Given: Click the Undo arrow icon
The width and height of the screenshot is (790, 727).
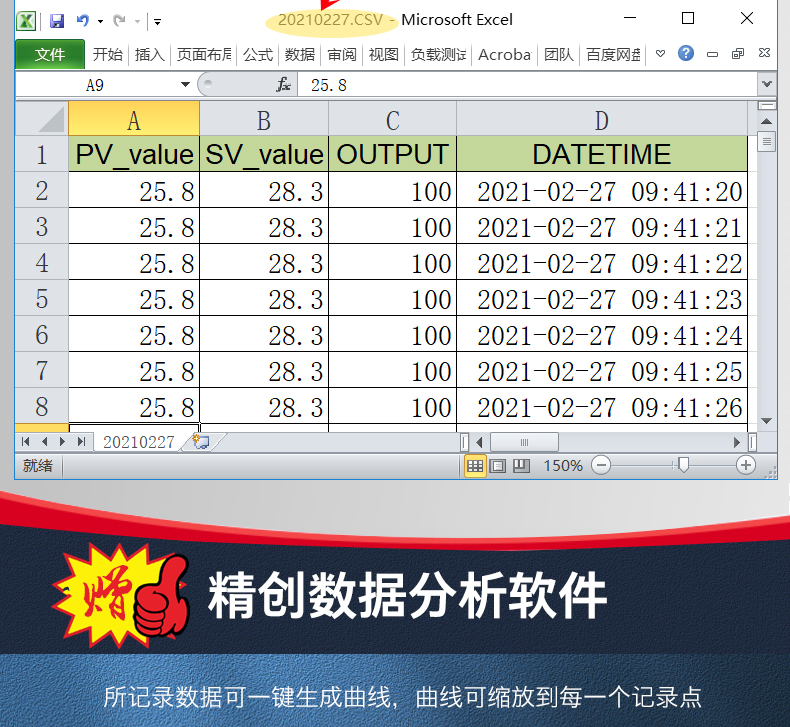Looking at the screenshot, I should (83, 20).
